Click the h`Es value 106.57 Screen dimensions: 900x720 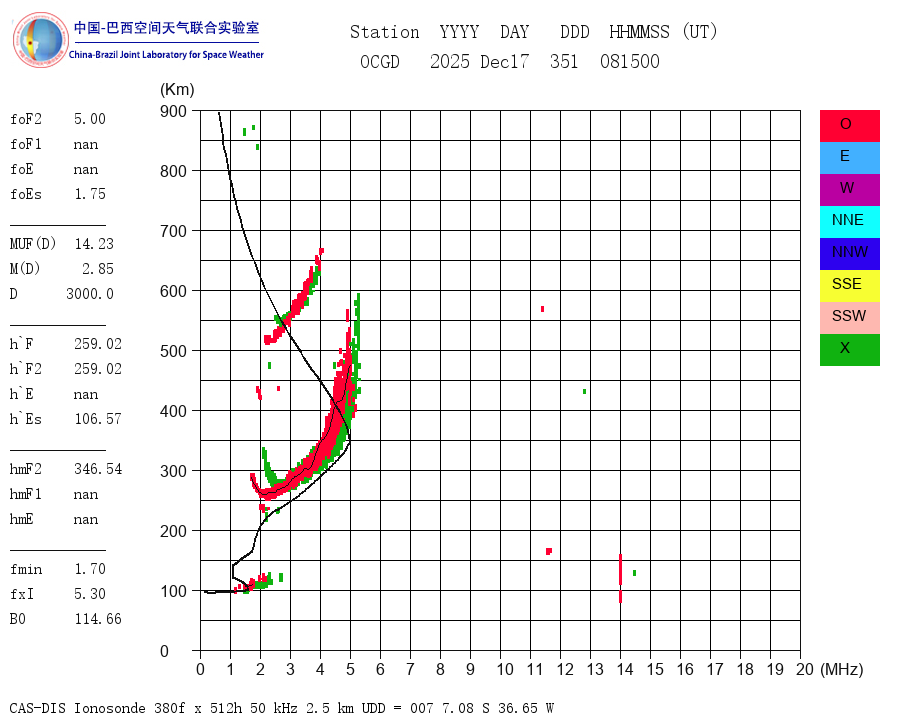click(x=98, y=419)
